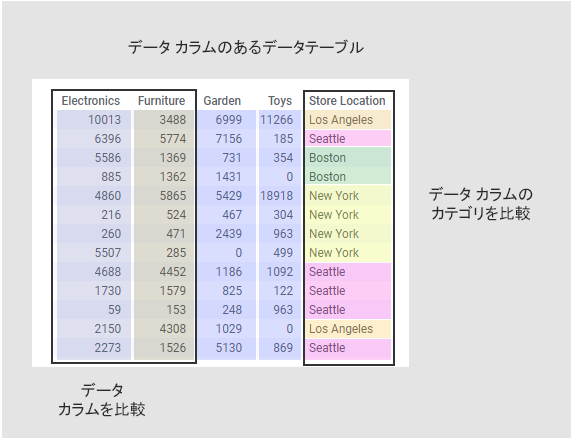
Task: Click the Furniture value 1369
Action: point(173,158)
